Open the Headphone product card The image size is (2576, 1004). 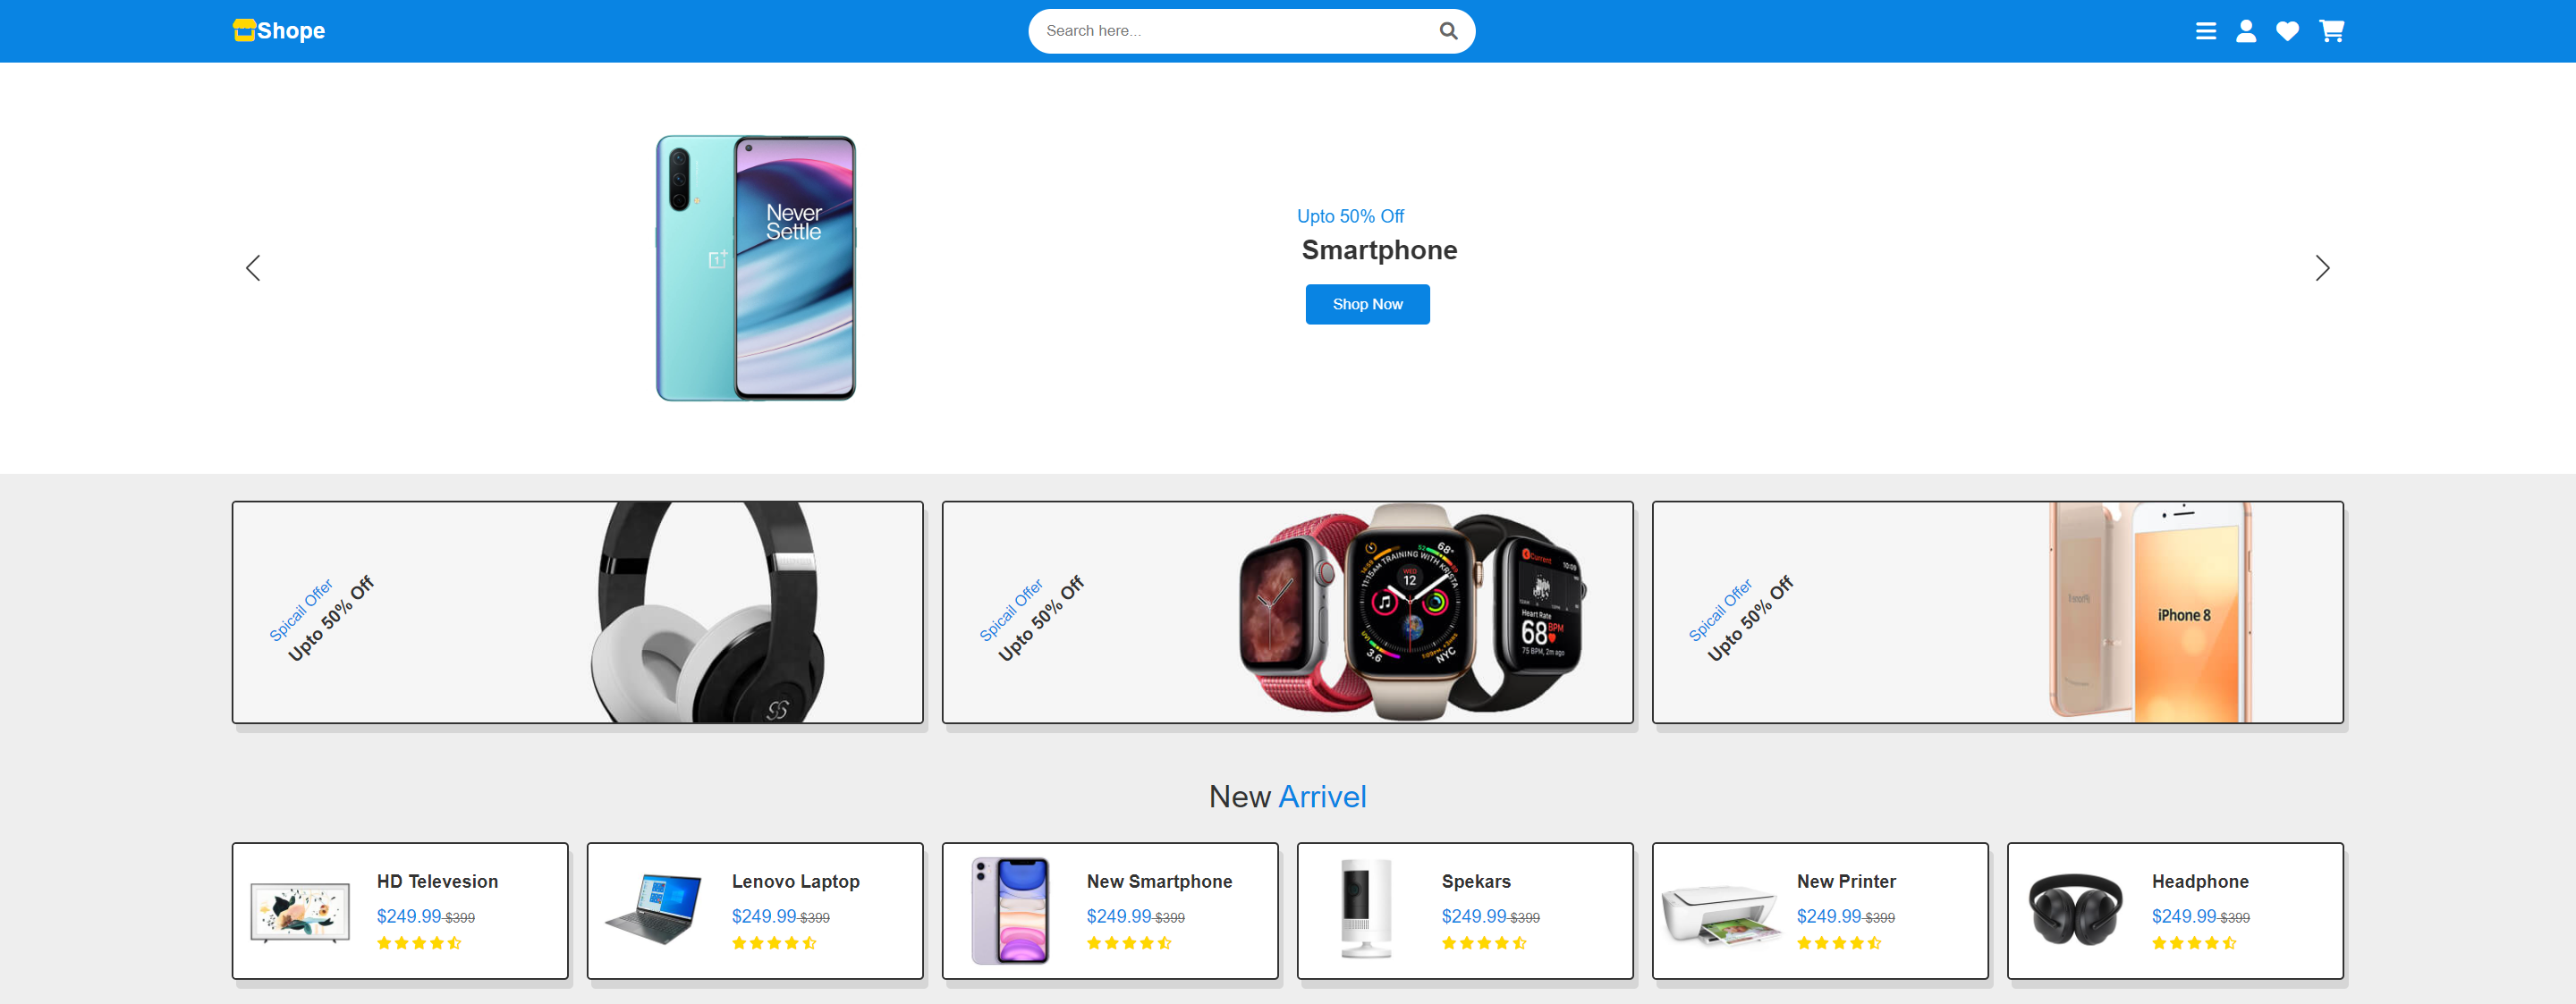click(x=2175, y=910)
